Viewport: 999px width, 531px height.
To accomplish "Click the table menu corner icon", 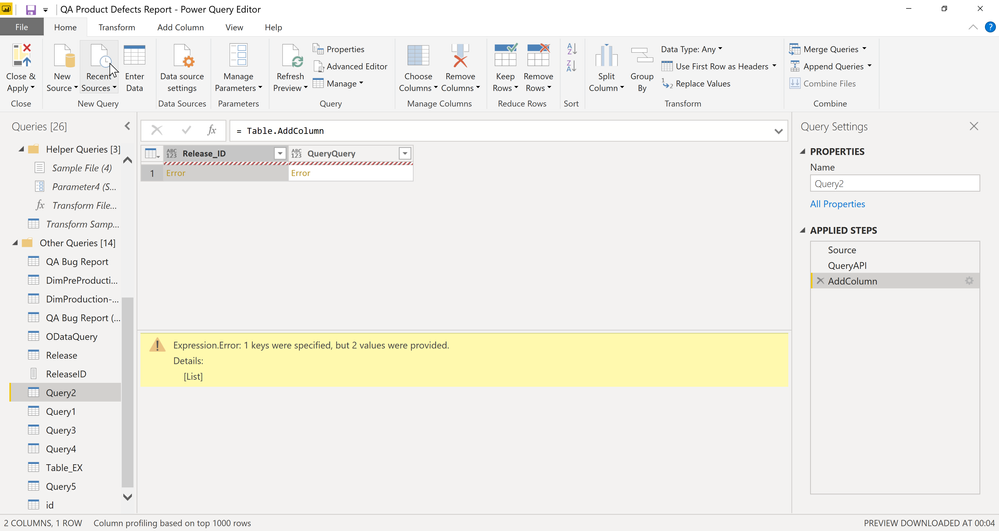I will 152,154.
